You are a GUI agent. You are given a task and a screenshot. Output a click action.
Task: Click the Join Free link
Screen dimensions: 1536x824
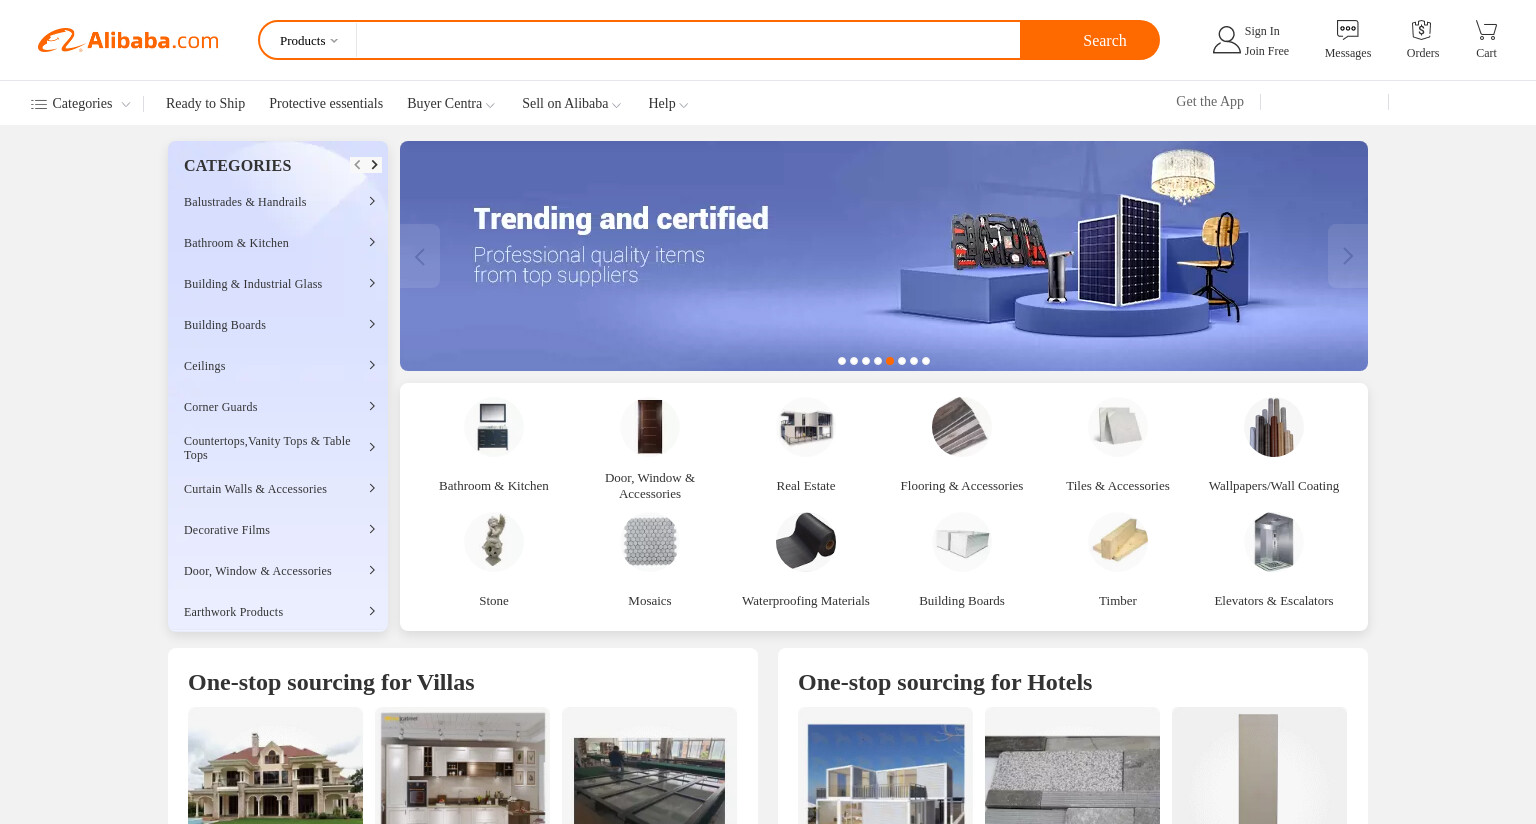1266,51
